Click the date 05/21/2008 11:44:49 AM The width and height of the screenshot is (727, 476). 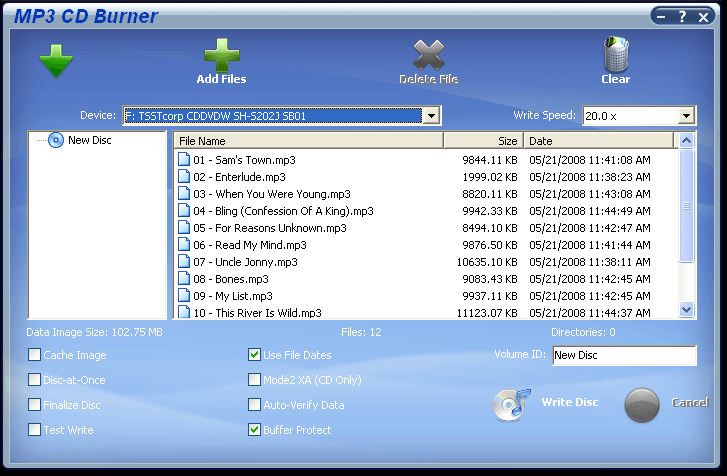point(590,211)
